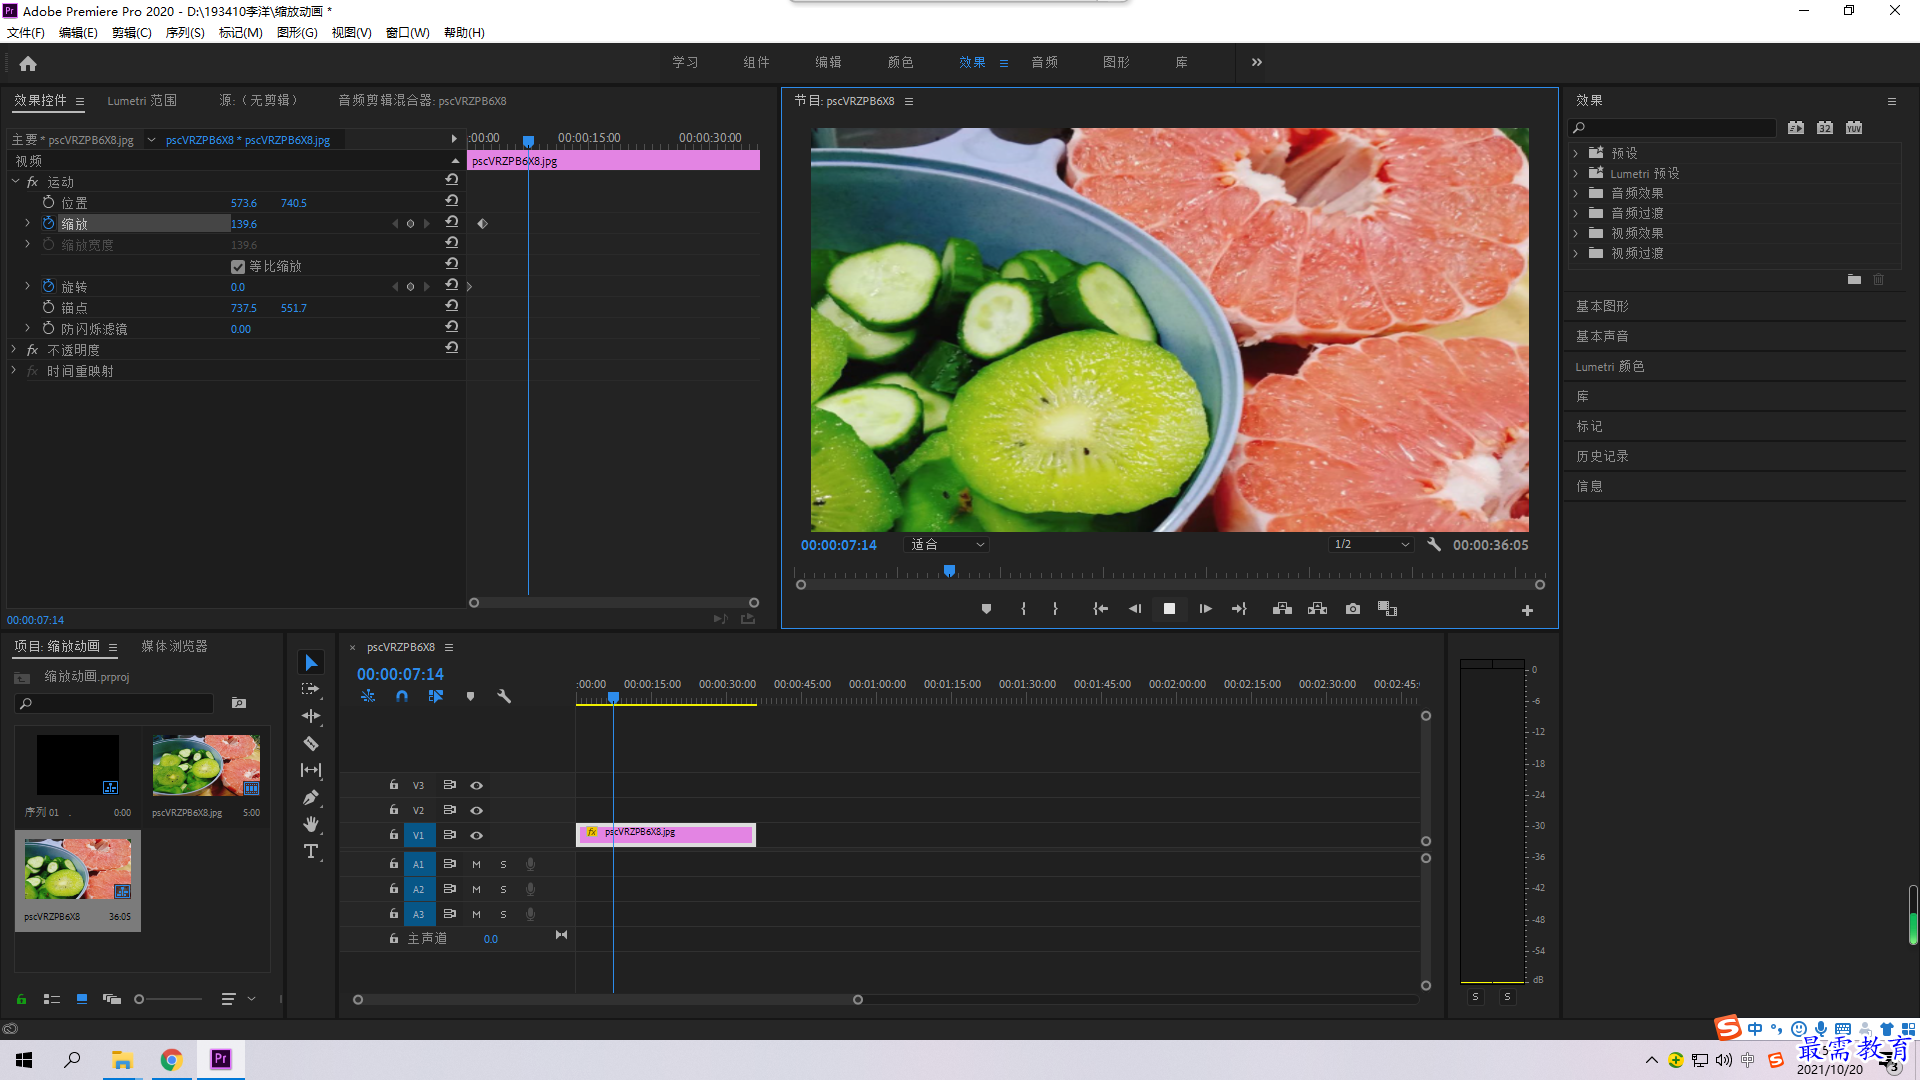Open Program monitor button editor plus icon
Viewport: 1920px width, 1080px height.
click(x=1527, y=610)
